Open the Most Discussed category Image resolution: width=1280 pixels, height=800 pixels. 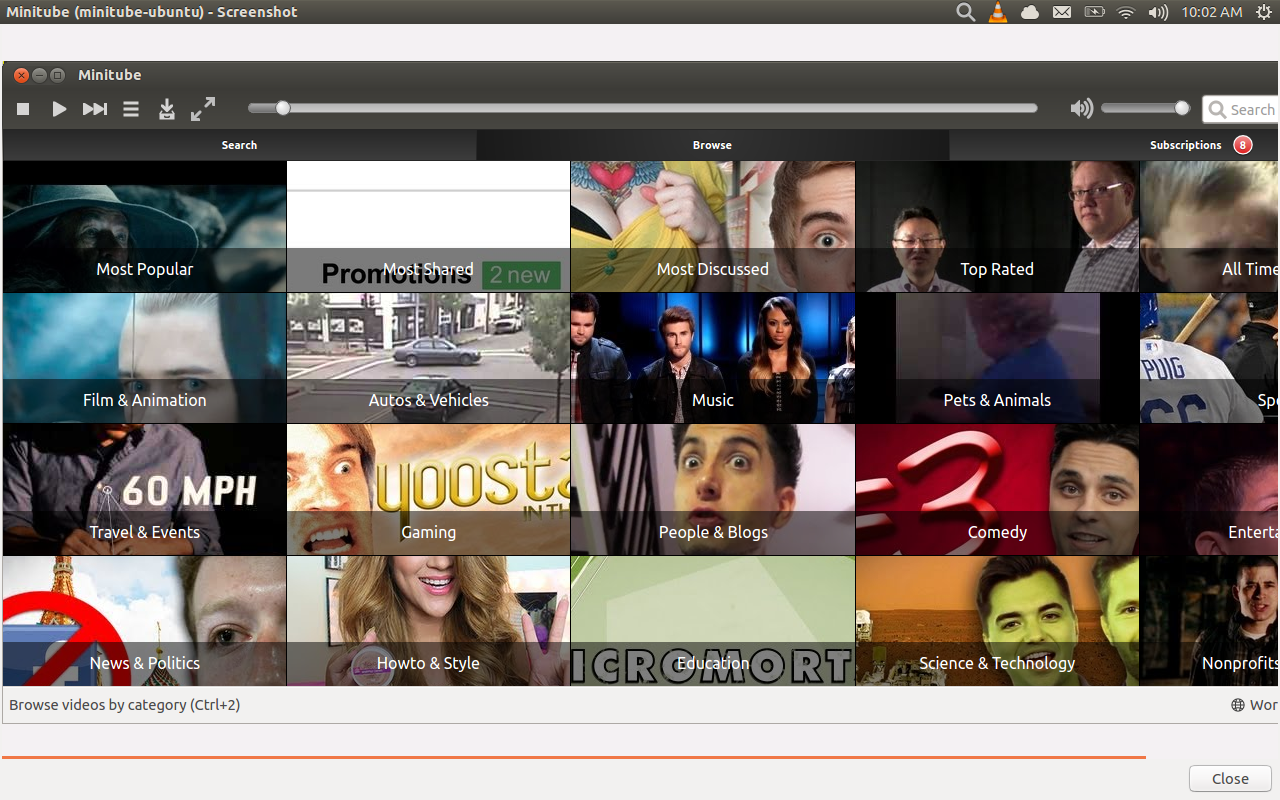pos(712,227)
